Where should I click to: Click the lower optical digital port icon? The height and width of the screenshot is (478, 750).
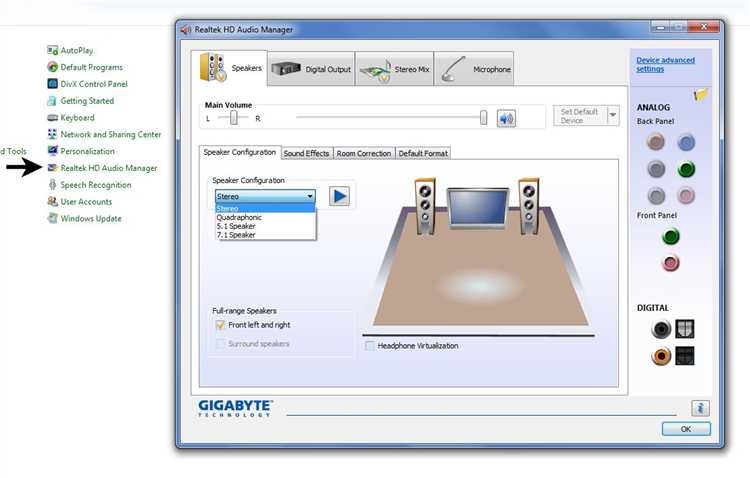click(684, 356)
